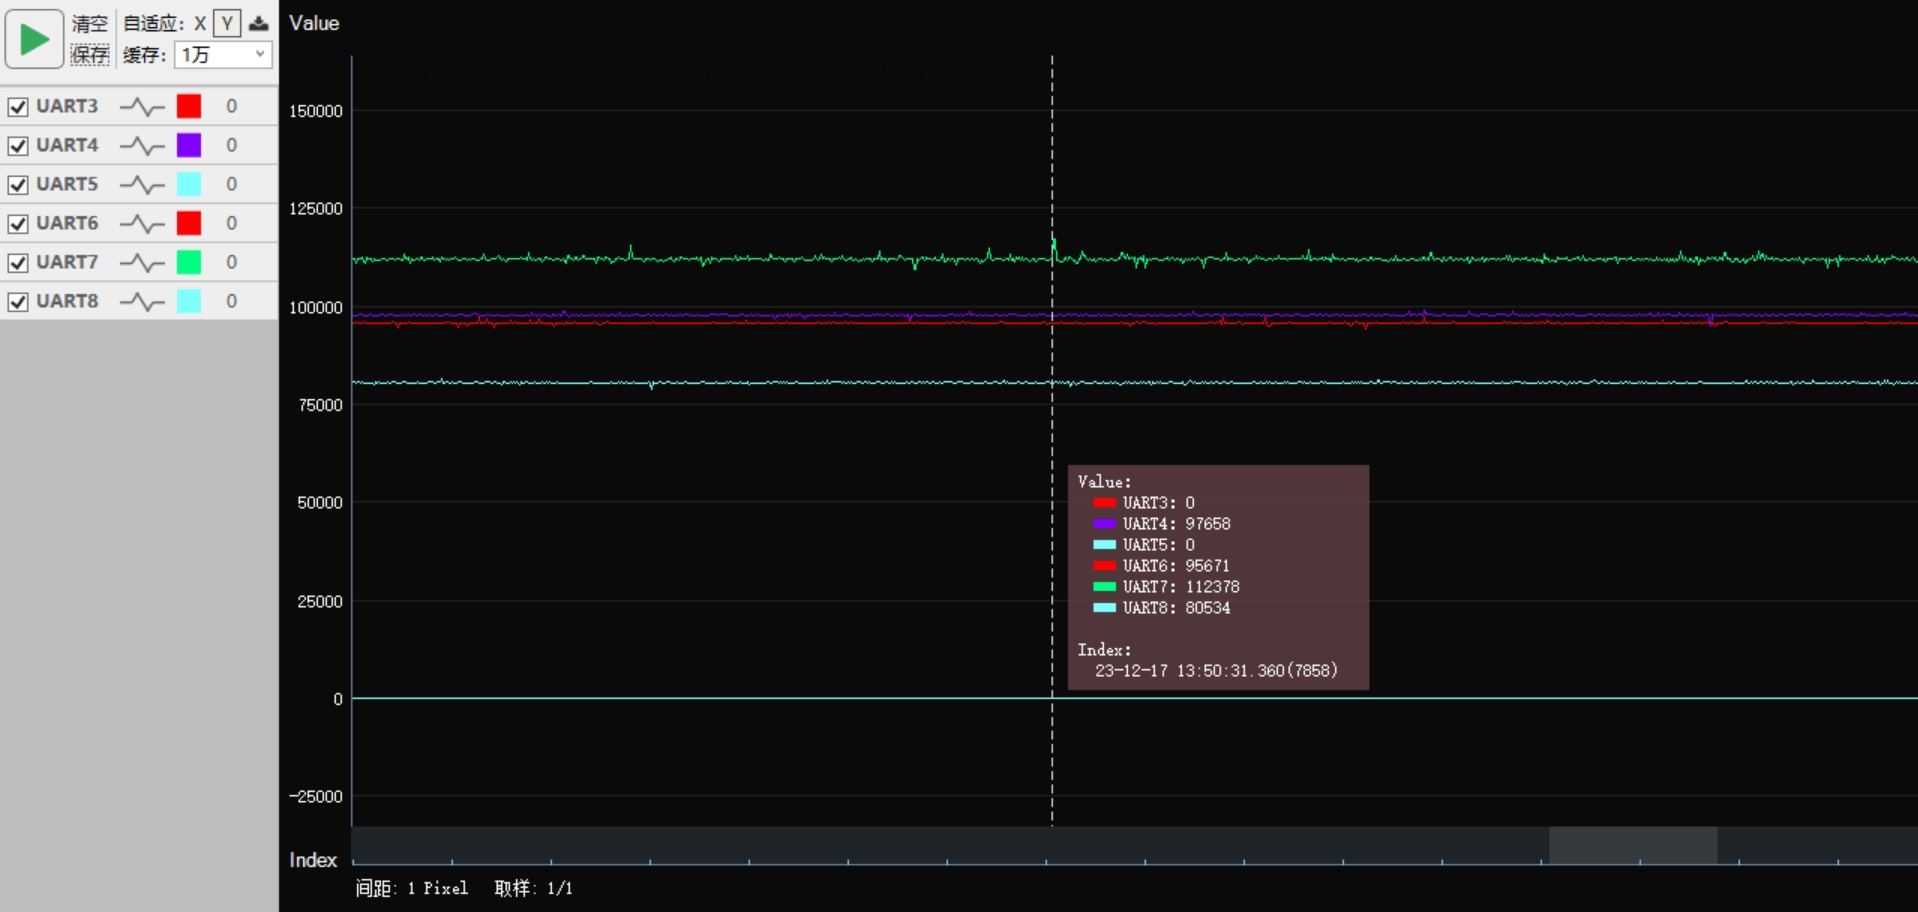Uncheck the UART4 channel checkbox
The height and width of the screenshot is (912, 1918).
click(18, 145)
